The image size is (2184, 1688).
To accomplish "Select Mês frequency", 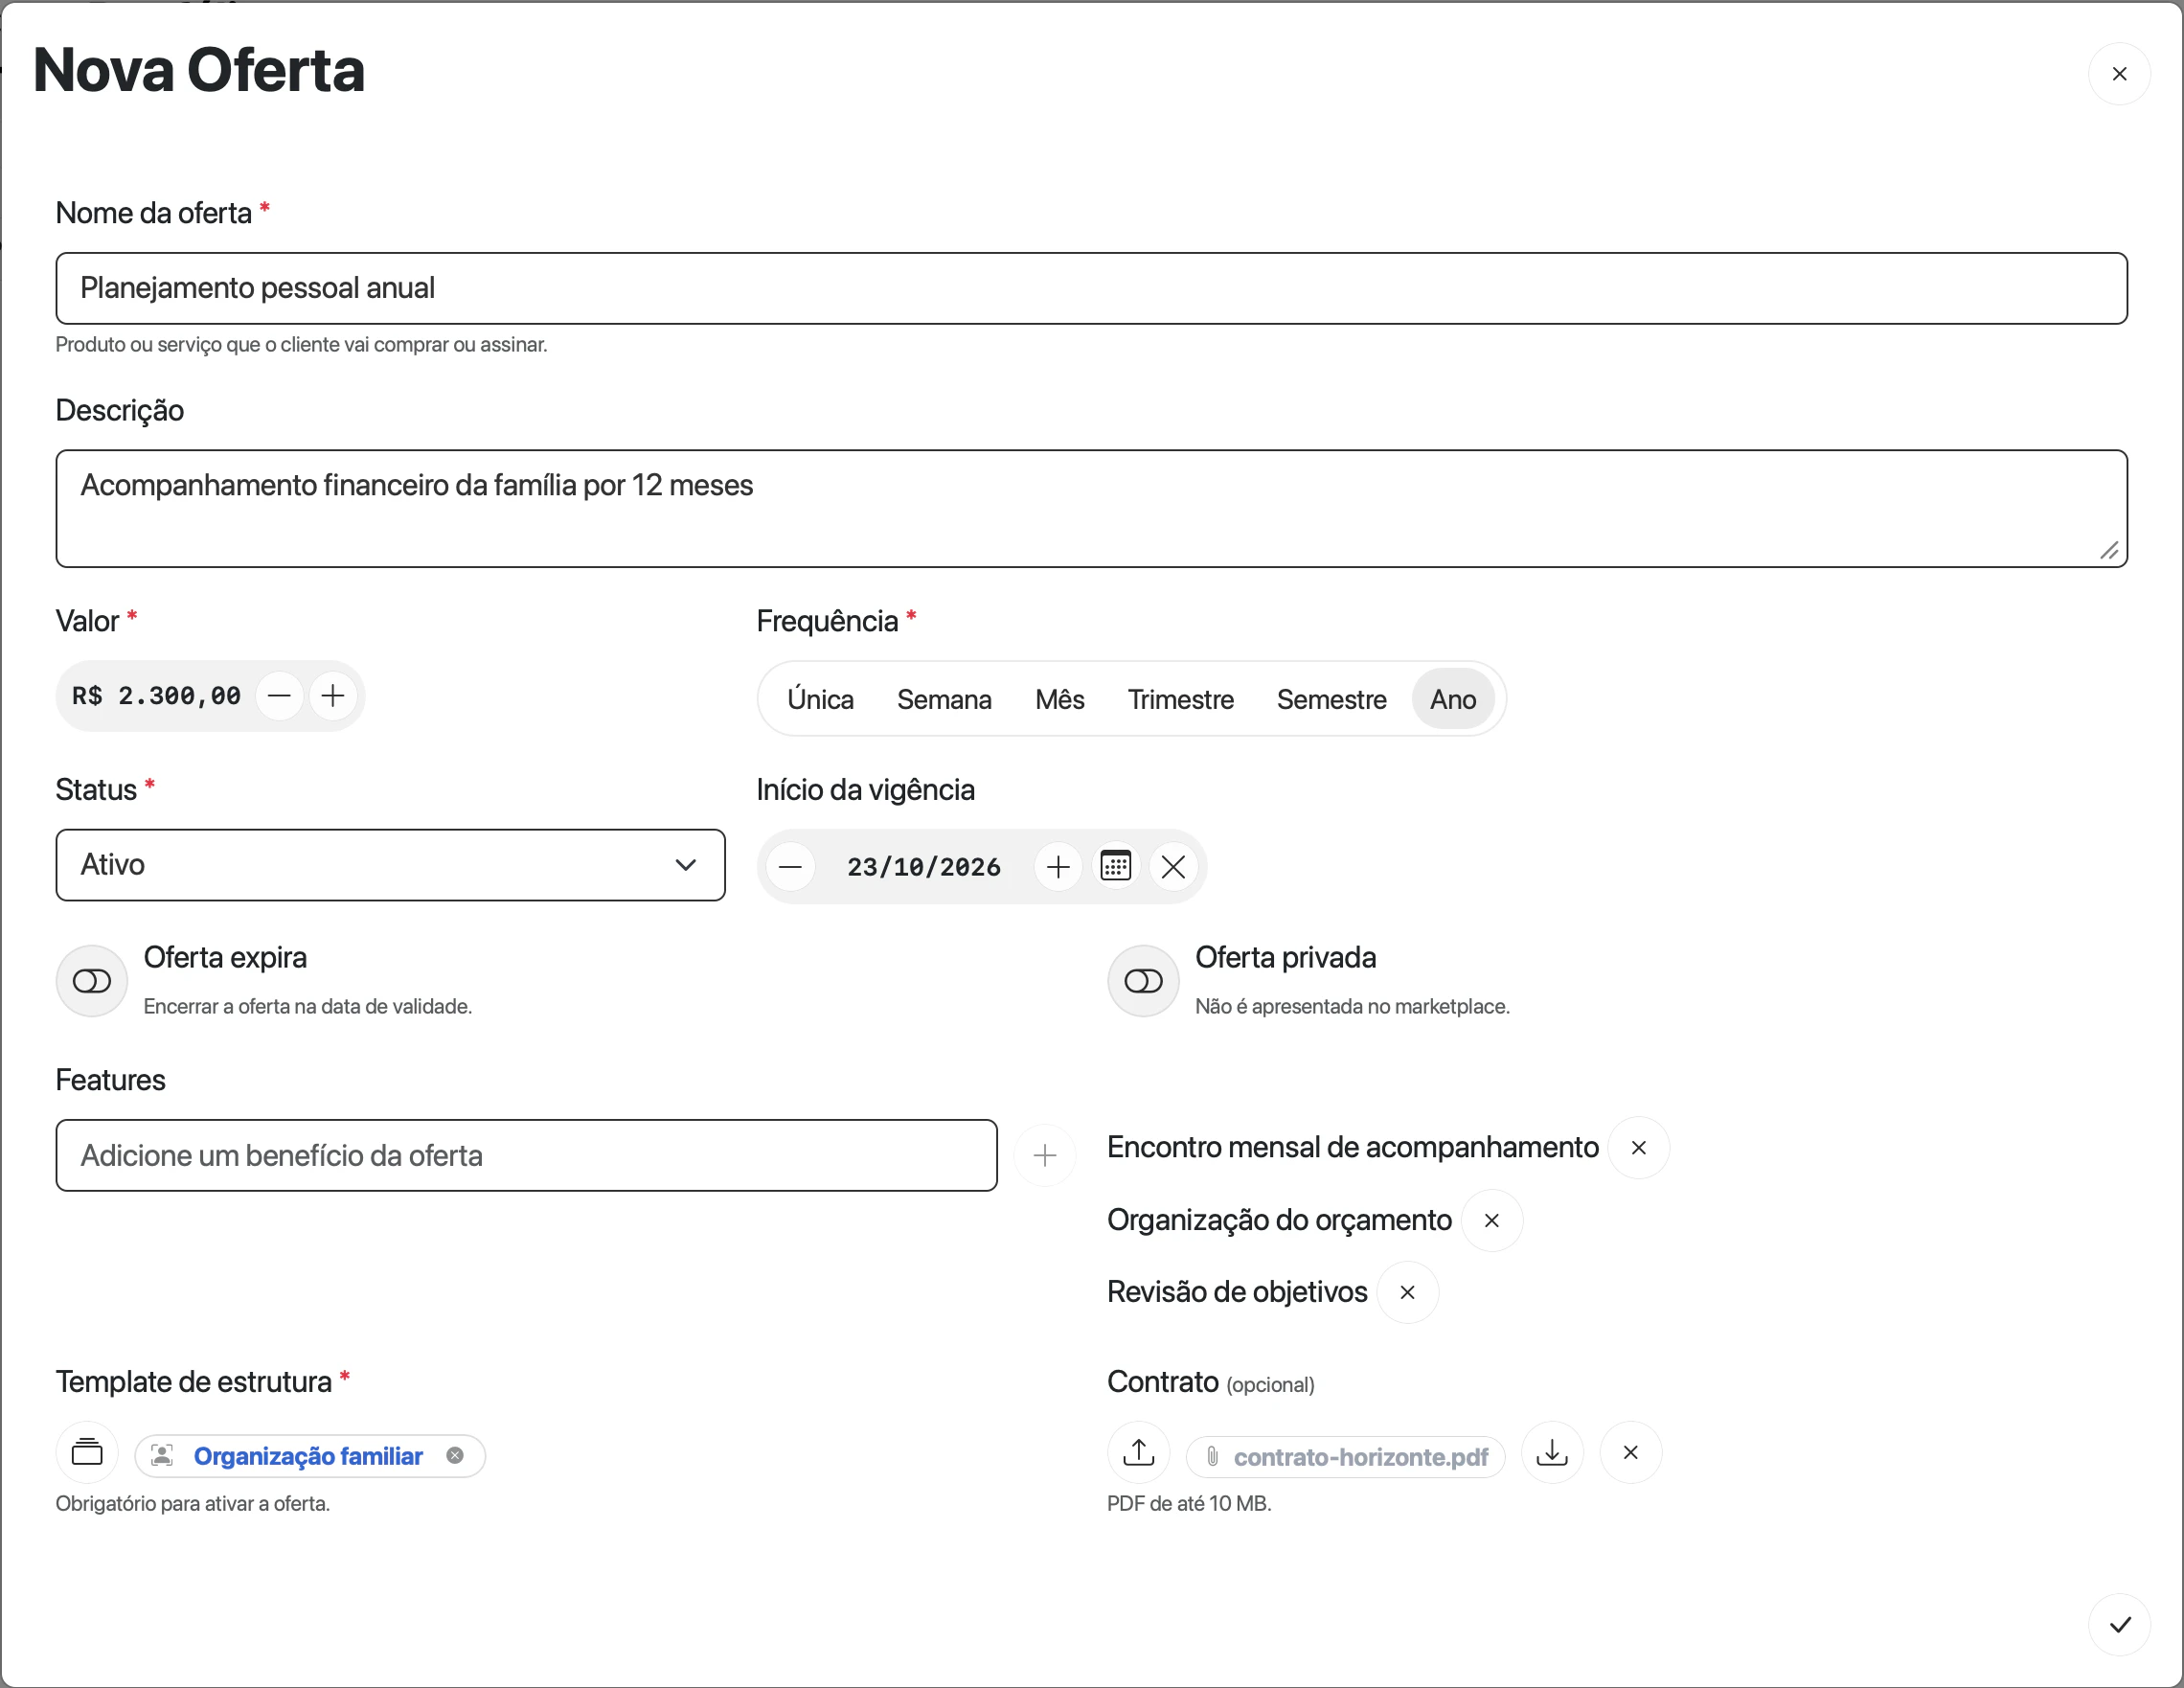I will [1060, 699].
